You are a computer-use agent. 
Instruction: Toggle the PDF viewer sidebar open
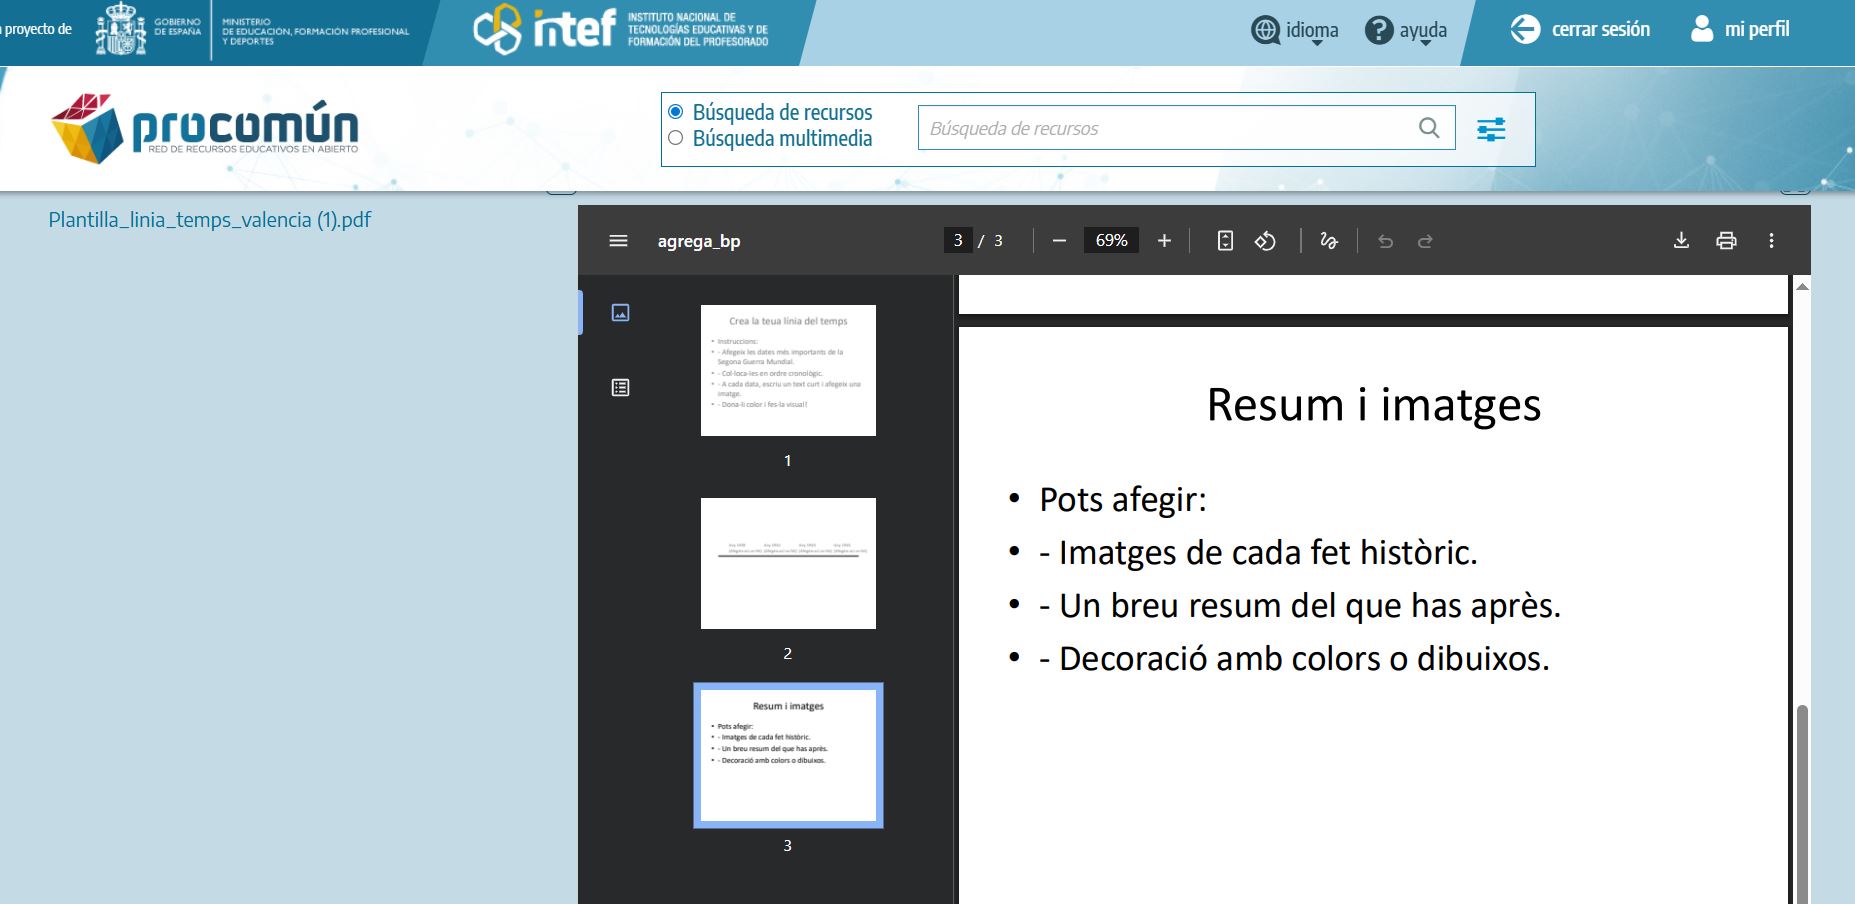pos(619,240)
